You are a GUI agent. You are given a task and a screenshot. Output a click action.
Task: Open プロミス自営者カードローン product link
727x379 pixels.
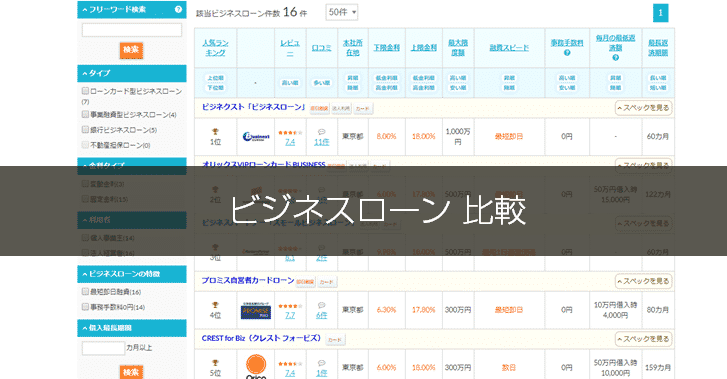coord(248,281)
